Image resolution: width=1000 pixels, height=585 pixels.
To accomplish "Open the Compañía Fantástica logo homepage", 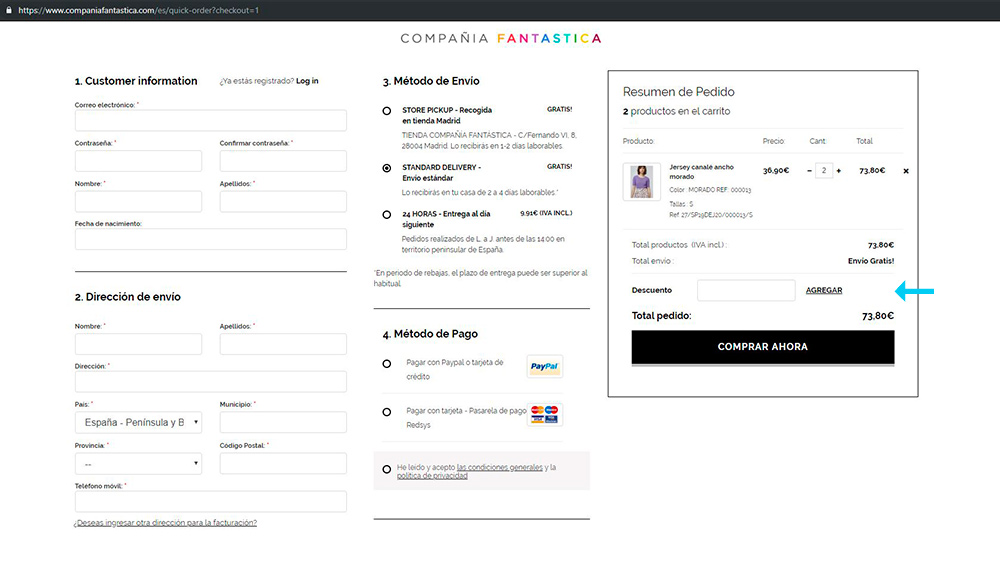I will (x=501, y=38).
